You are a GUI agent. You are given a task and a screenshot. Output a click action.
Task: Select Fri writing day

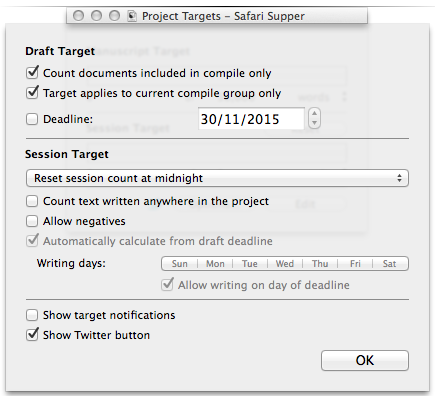(x=355, y=264)
